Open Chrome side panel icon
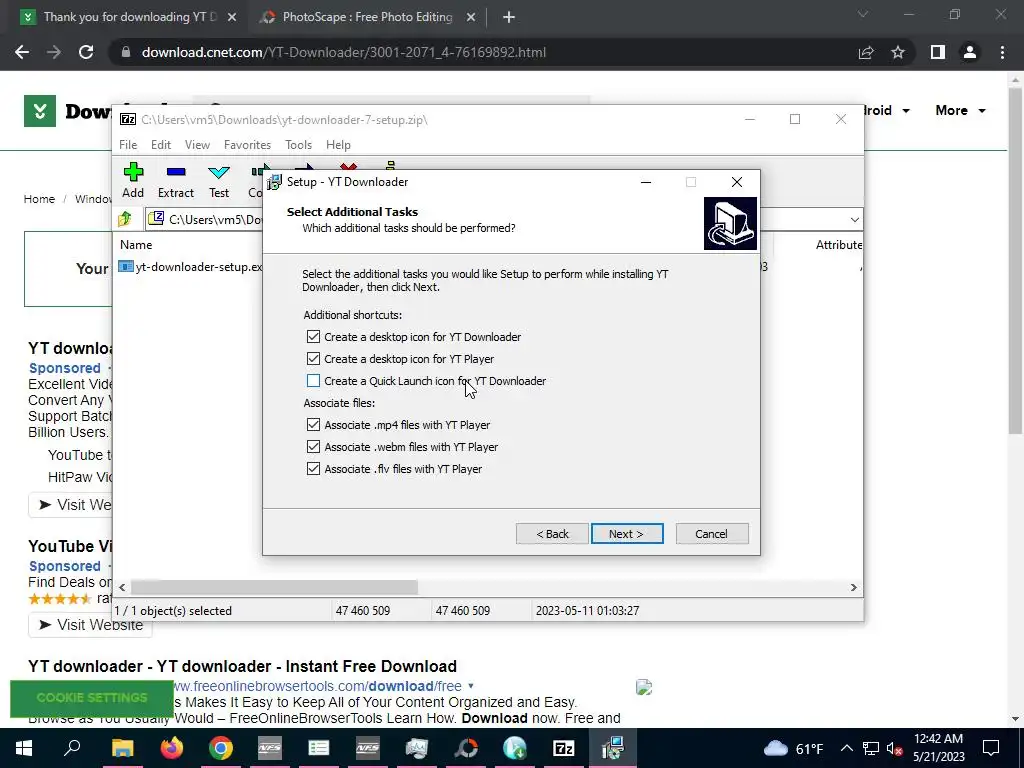The image size is (1024, 768). pos(938,52)
